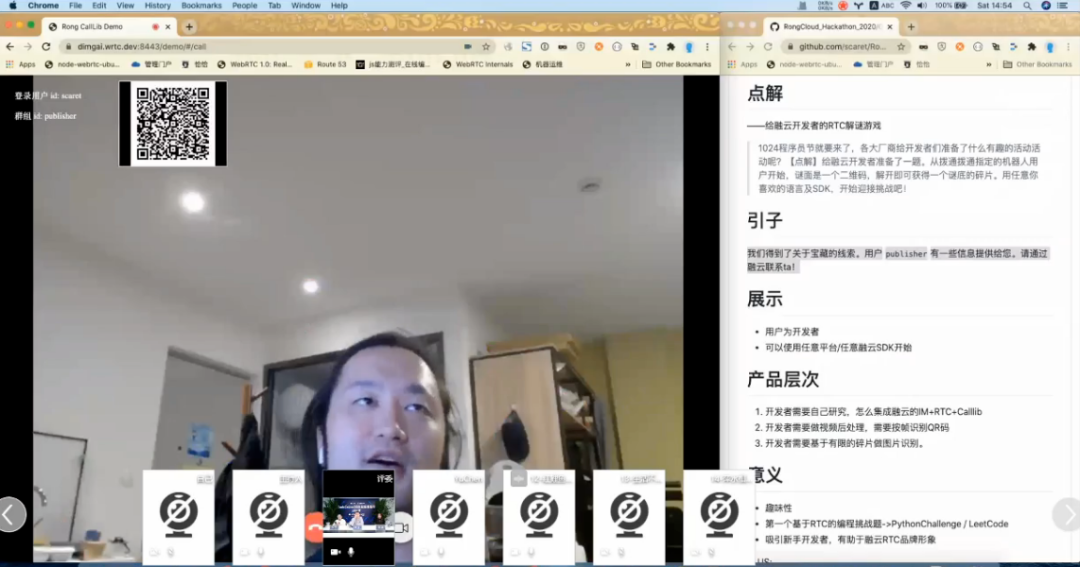Reload the GitHub page
Screen dimensions: 1080x567
pyautogui.click(x=768, y=47)
